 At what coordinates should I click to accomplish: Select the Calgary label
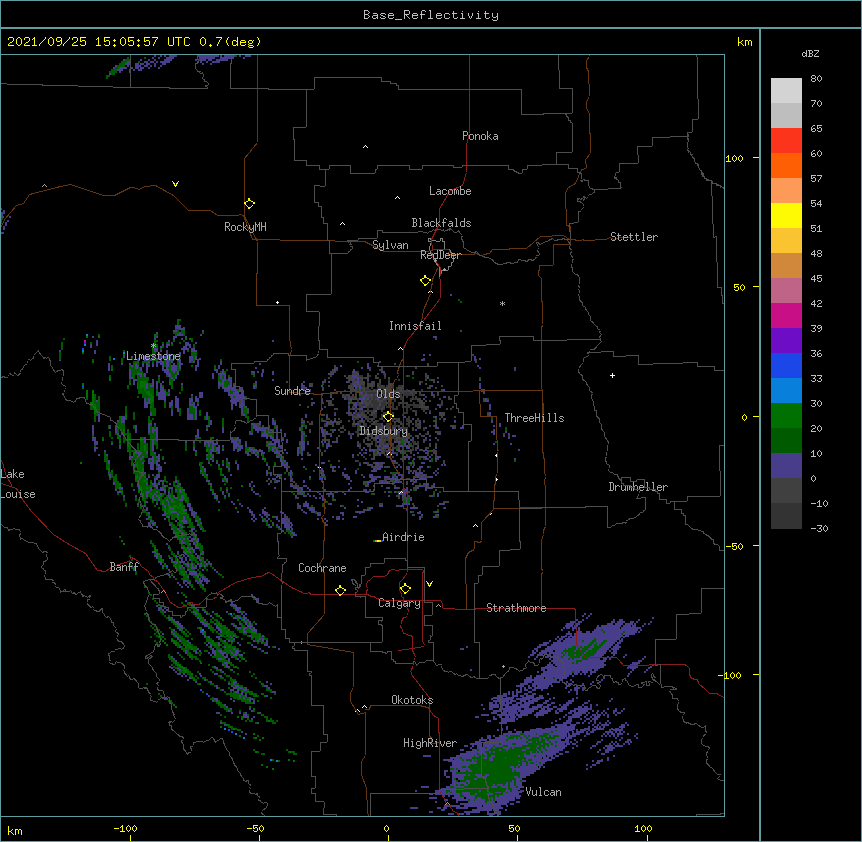pos(400,603)
